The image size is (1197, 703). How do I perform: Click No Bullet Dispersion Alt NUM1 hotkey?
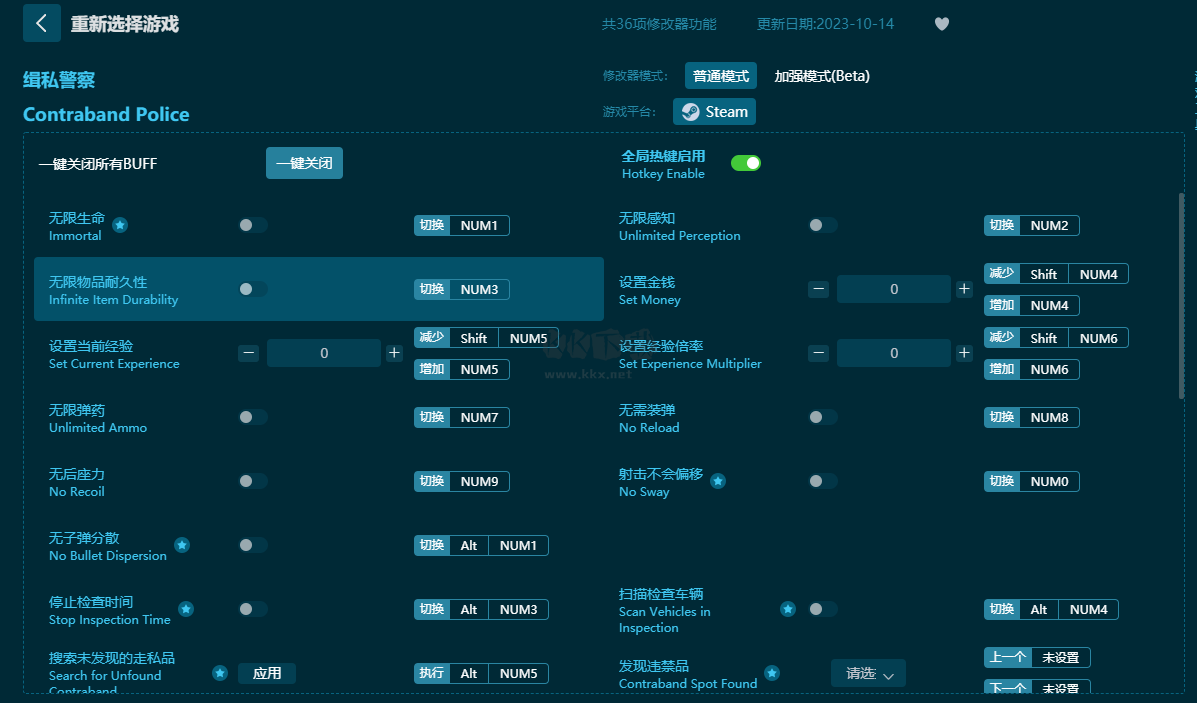pyautogui.click(x=481, y=545)
